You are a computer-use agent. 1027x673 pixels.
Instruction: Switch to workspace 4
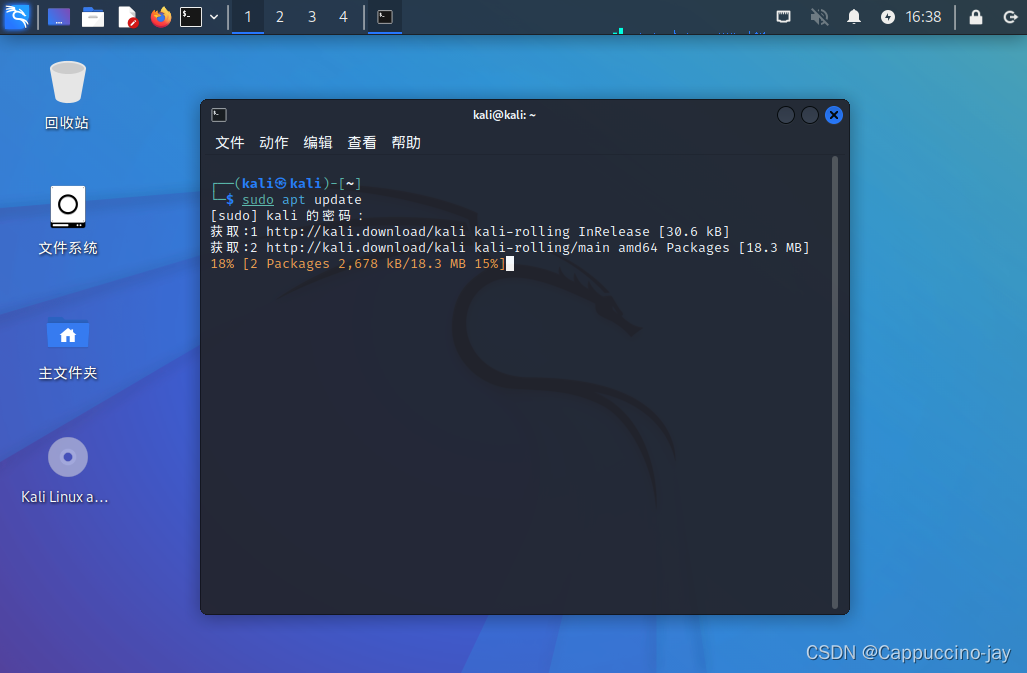tap(343, 17)
